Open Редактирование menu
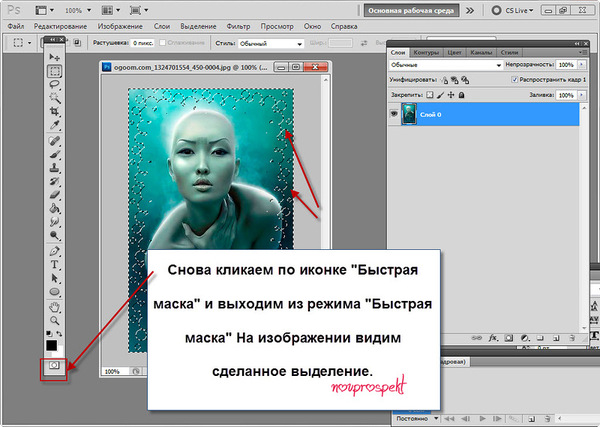Viewport: 600px width, 427px height. point(60,26)
